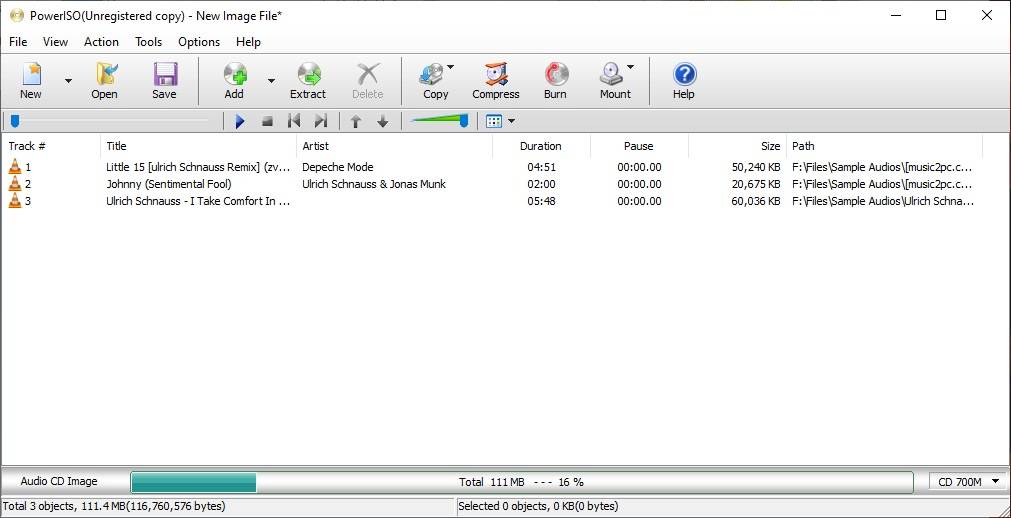Expand the New button dropdown arrow
The height and width of the screenshot is (518, 1011).
[68, 81]
